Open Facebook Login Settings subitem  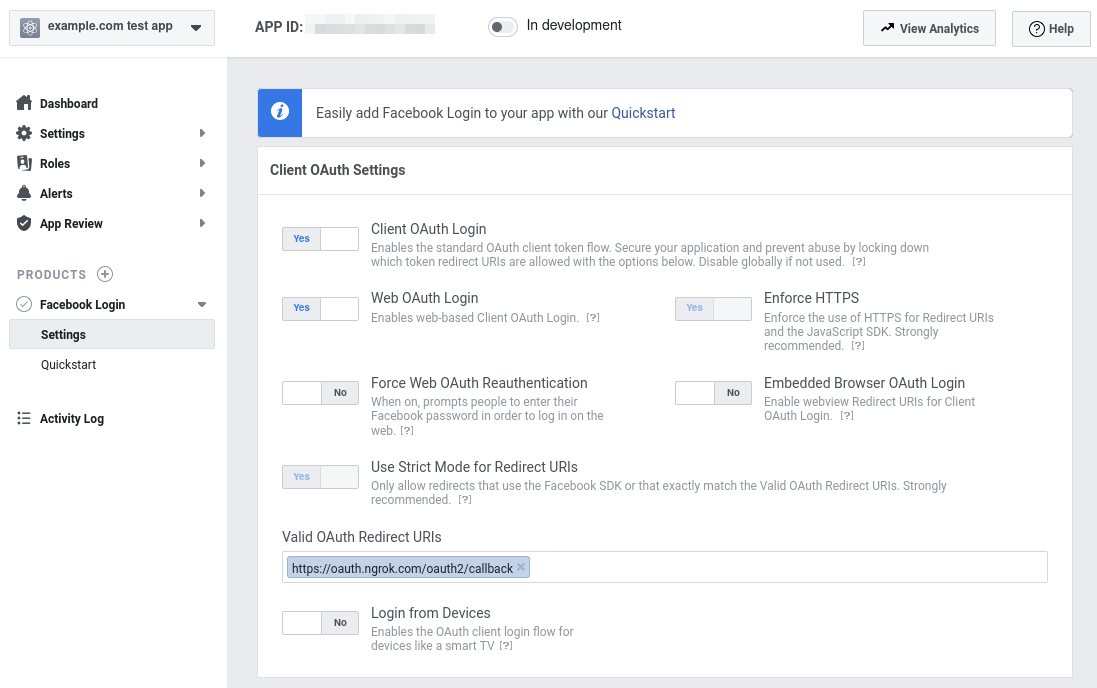pyautogui.click(x=112, y=334)
